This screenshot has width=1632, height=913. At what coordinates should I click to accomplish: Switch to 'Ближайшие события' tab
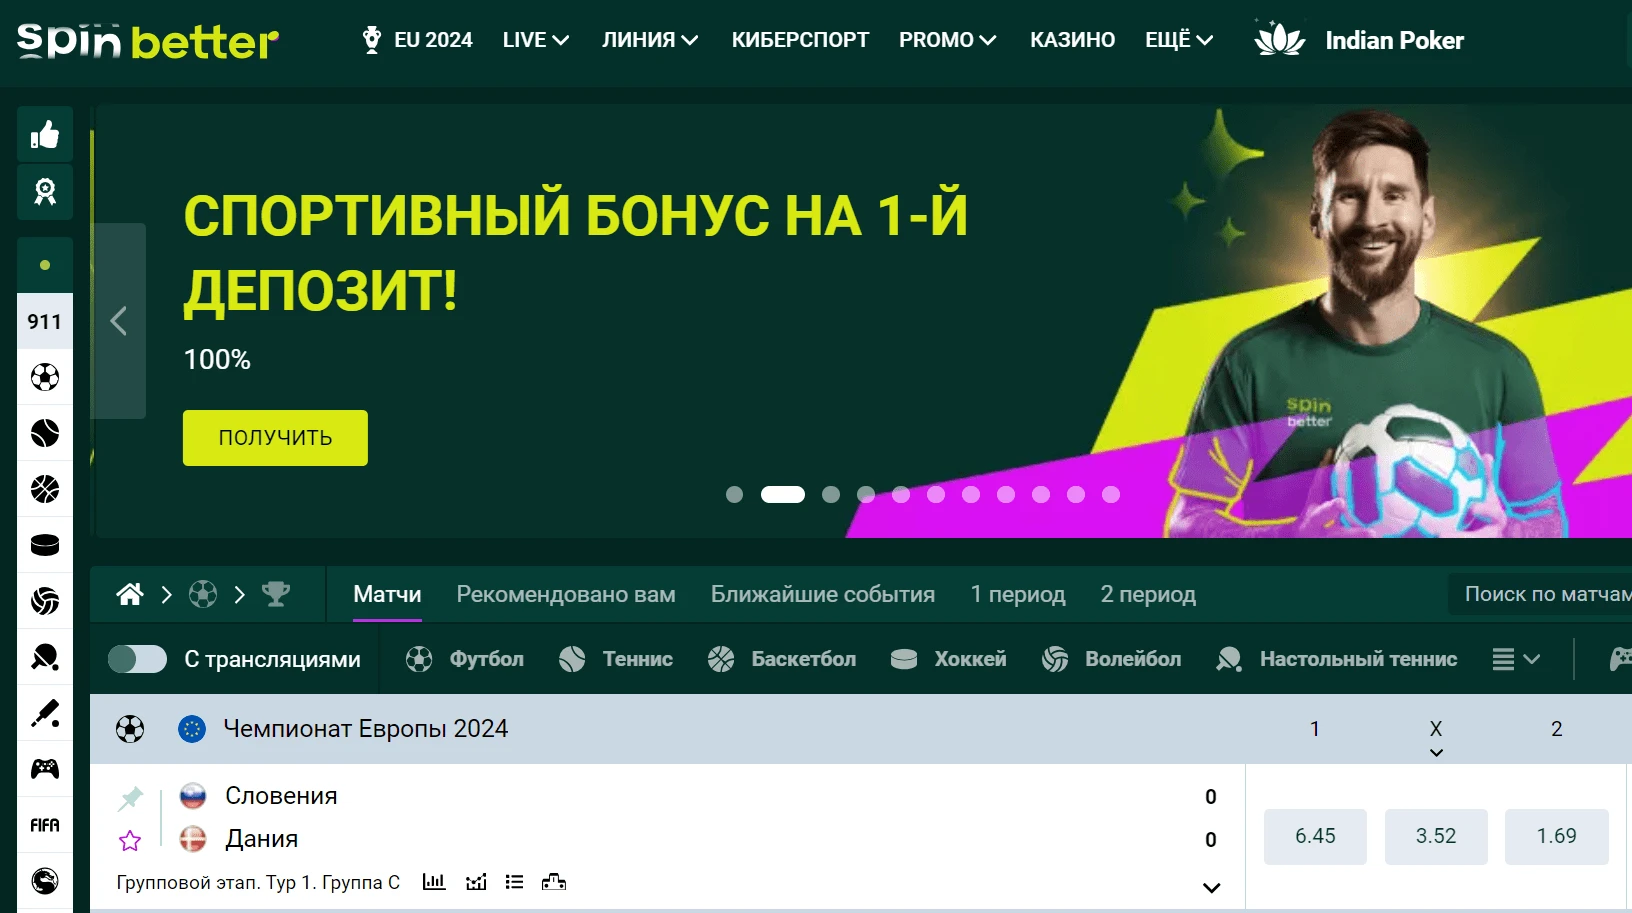pyautogui.click(x=822, y=595)
